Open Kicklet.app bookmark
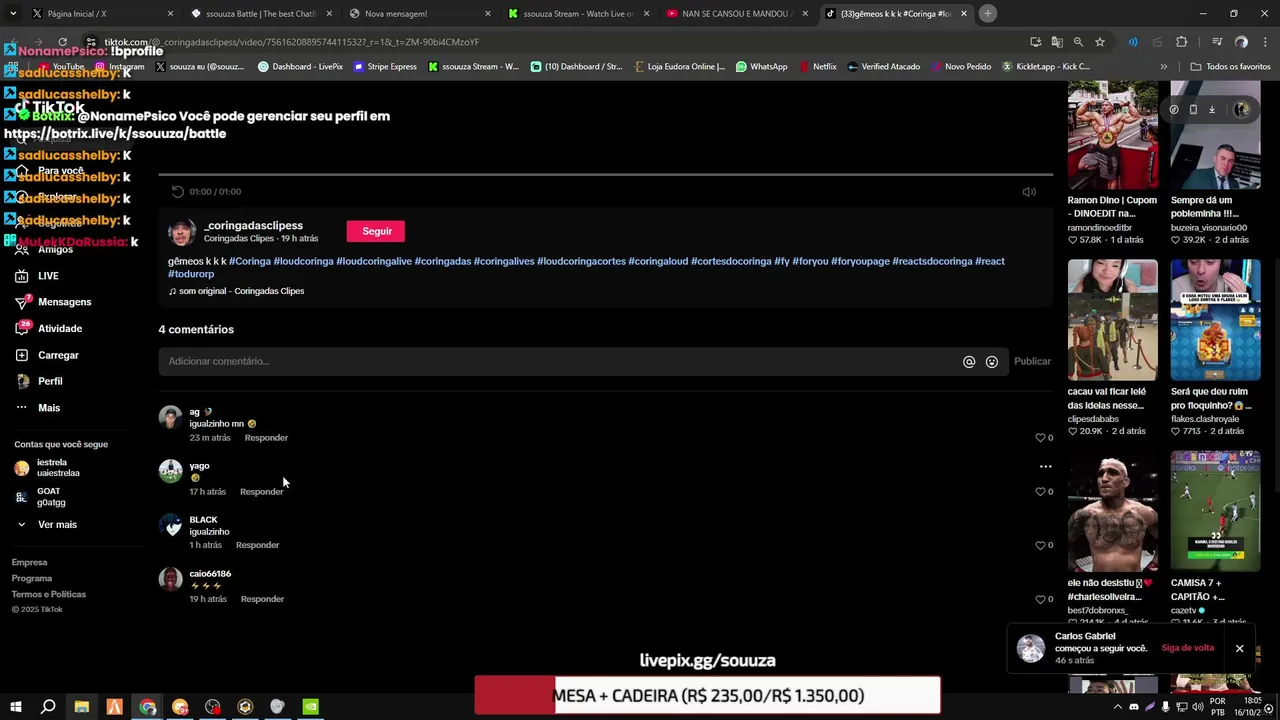 click(x=1045, y=67)
